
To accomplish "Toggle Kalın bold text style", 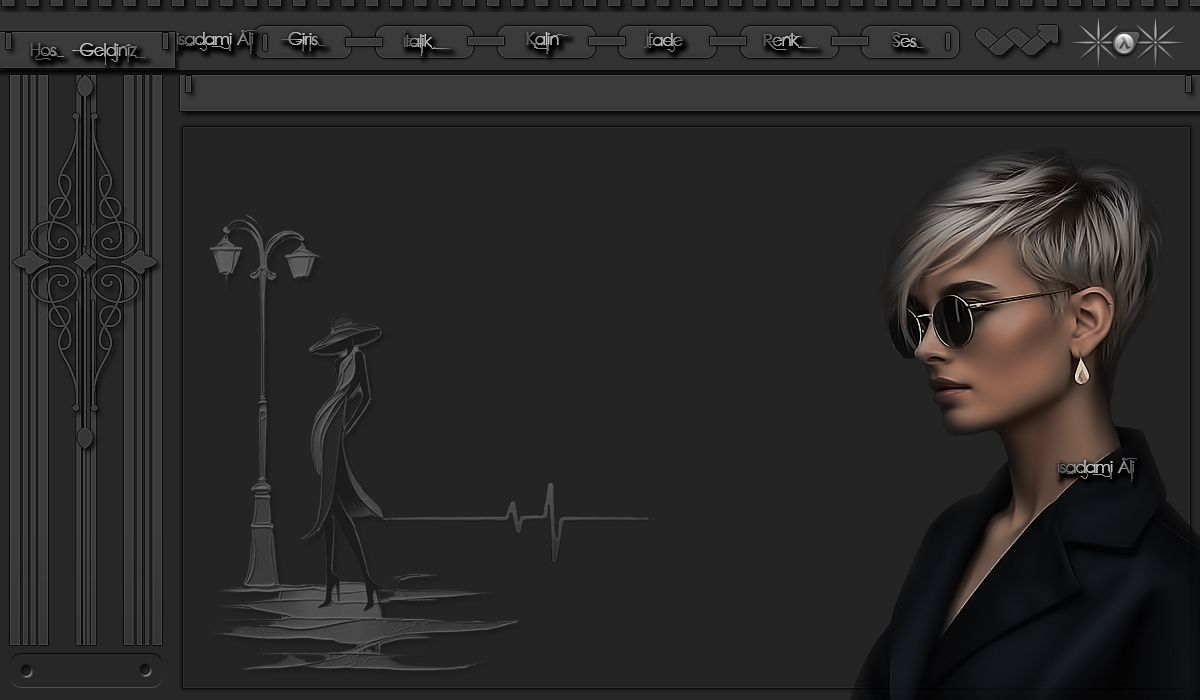I will click(546, 42).
